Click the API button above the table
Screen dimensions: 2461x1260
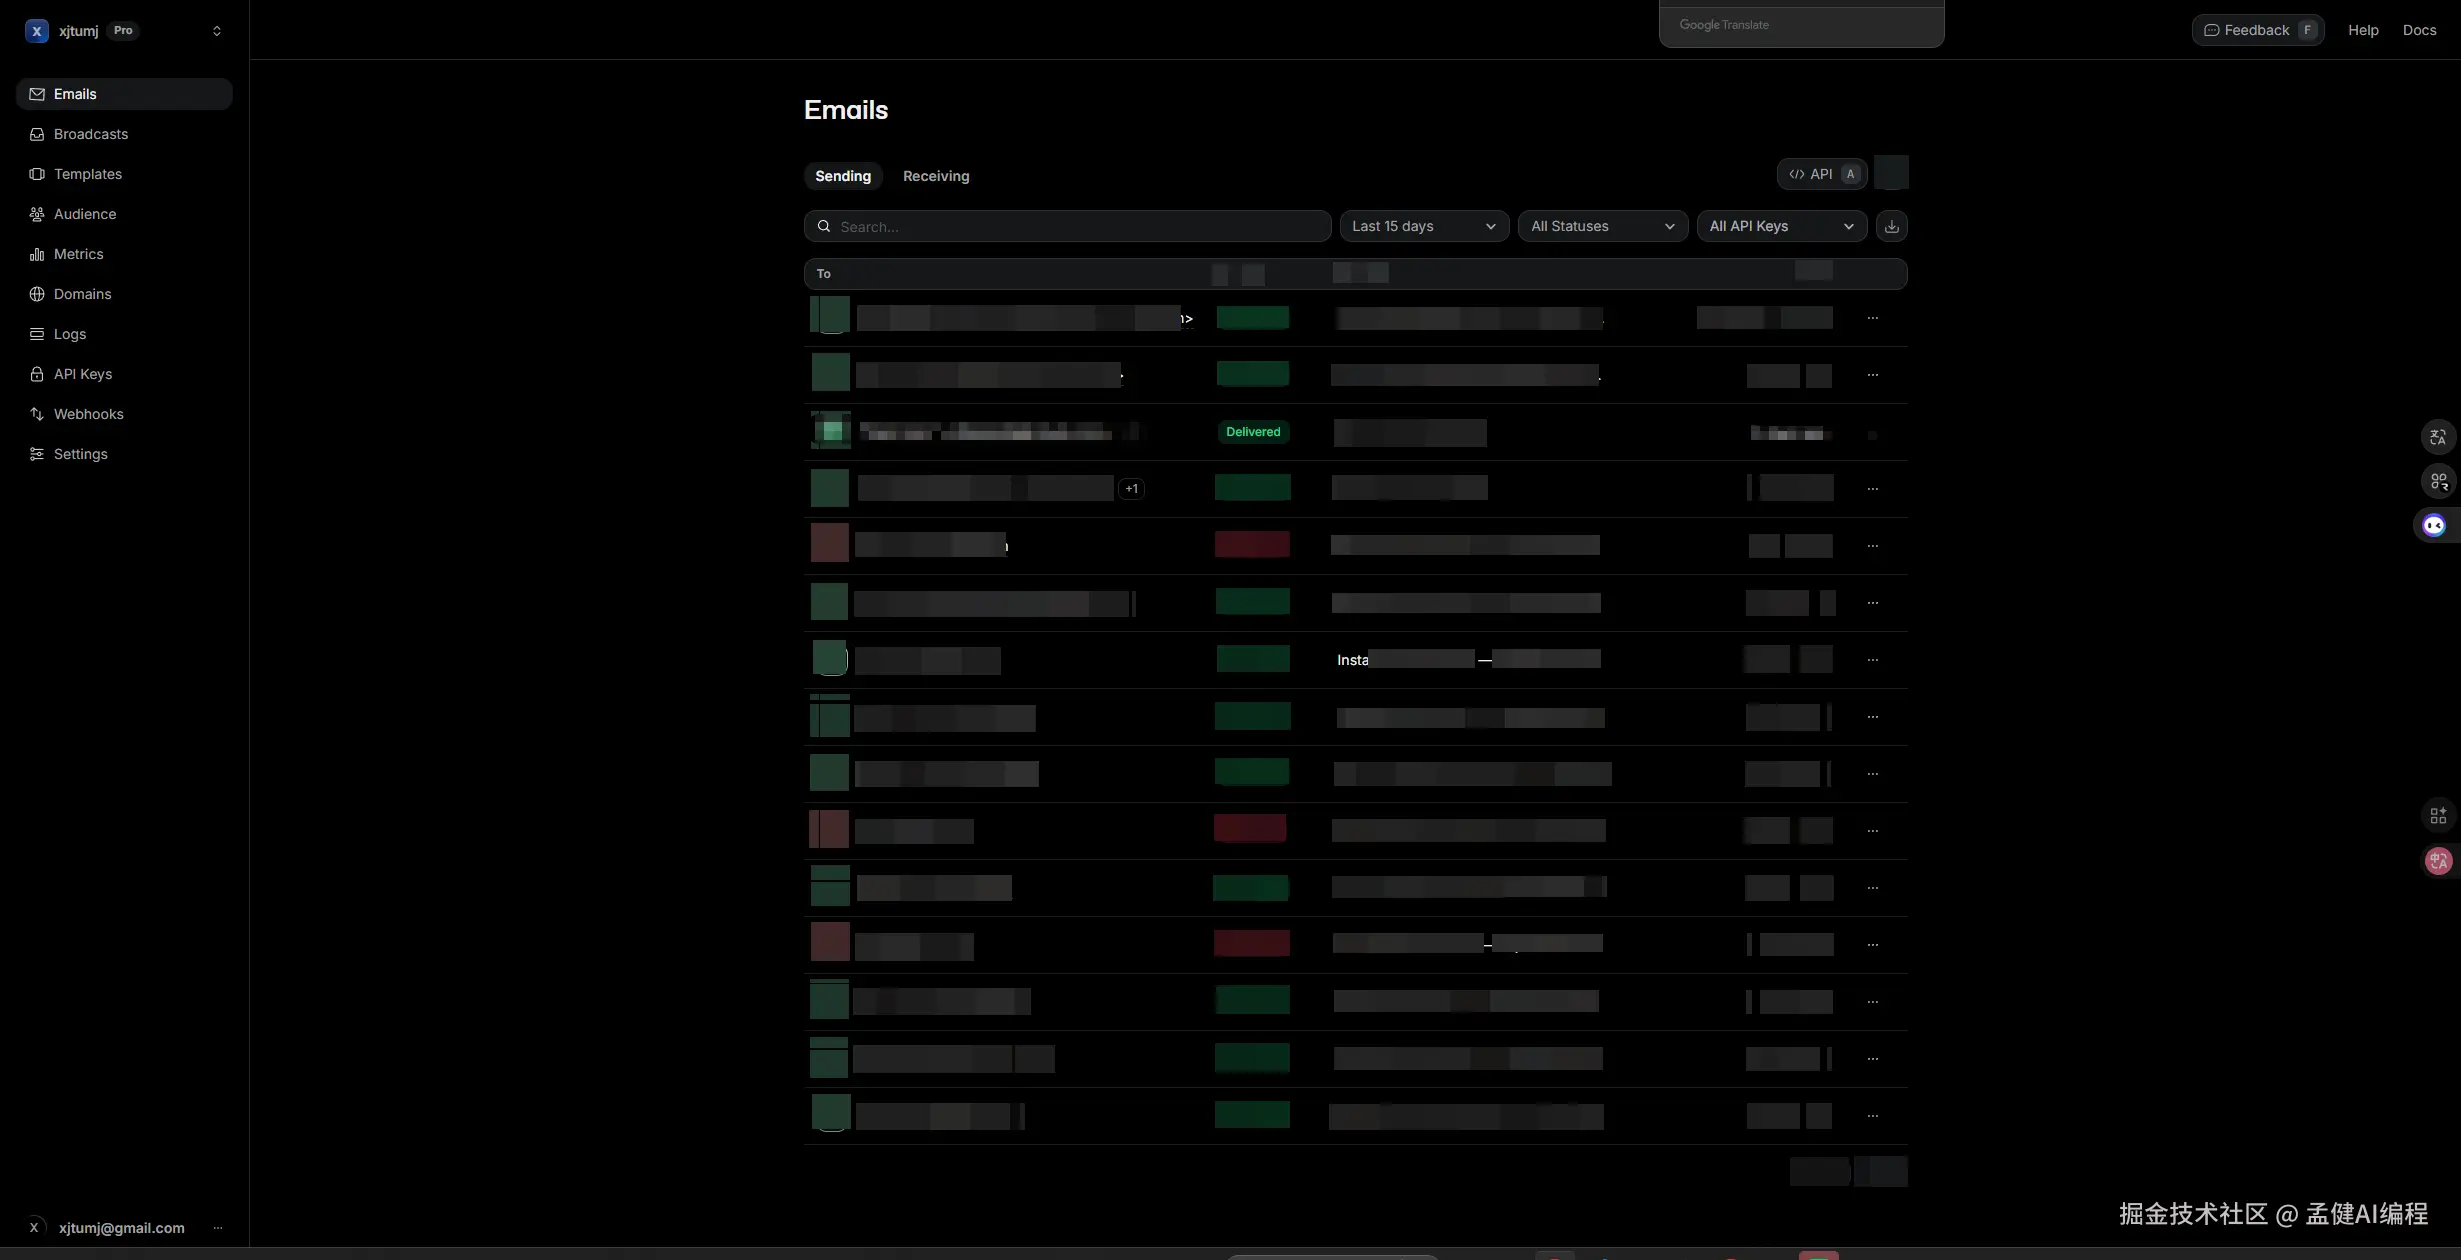pyautogui.click(x=1821, y=174)
